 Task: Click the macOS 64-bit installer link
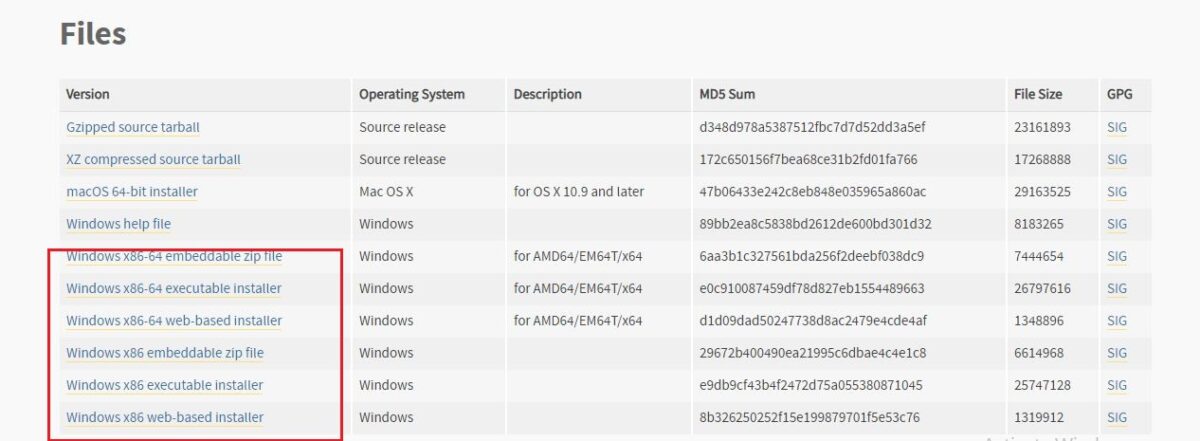[132, 191]
